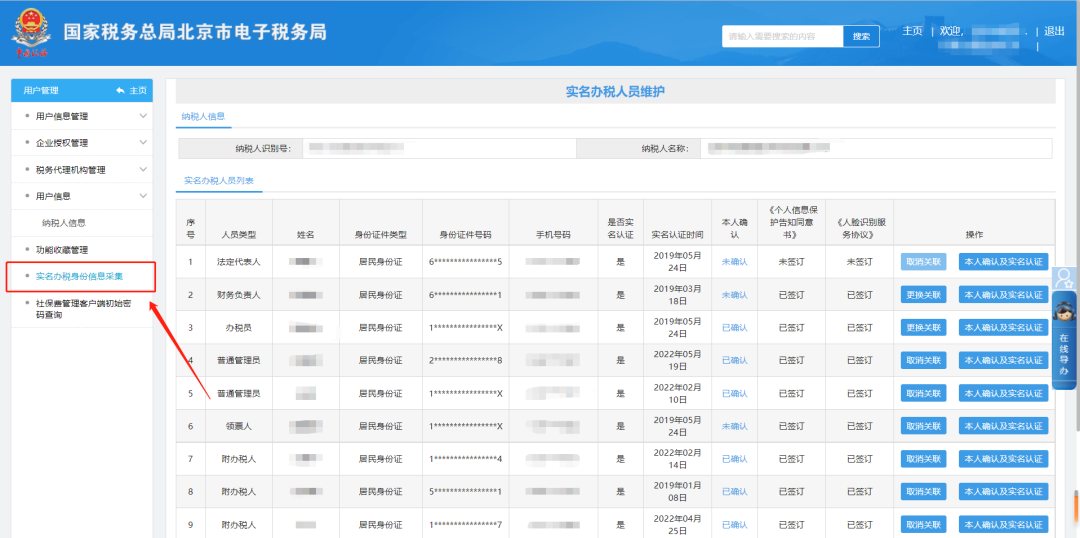1080x538 pixels.
Task: Click 未签订 under 《人脸识别服务协议》 column
Action: click(860, 262)
